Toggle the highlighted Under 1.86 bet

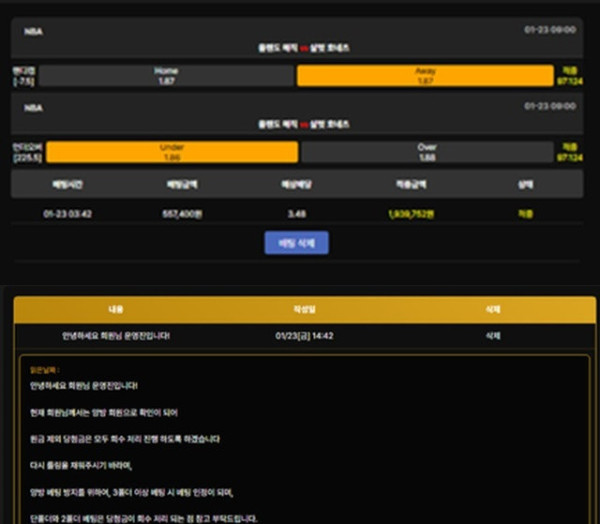pyautogui.click(x=172, y=151)
